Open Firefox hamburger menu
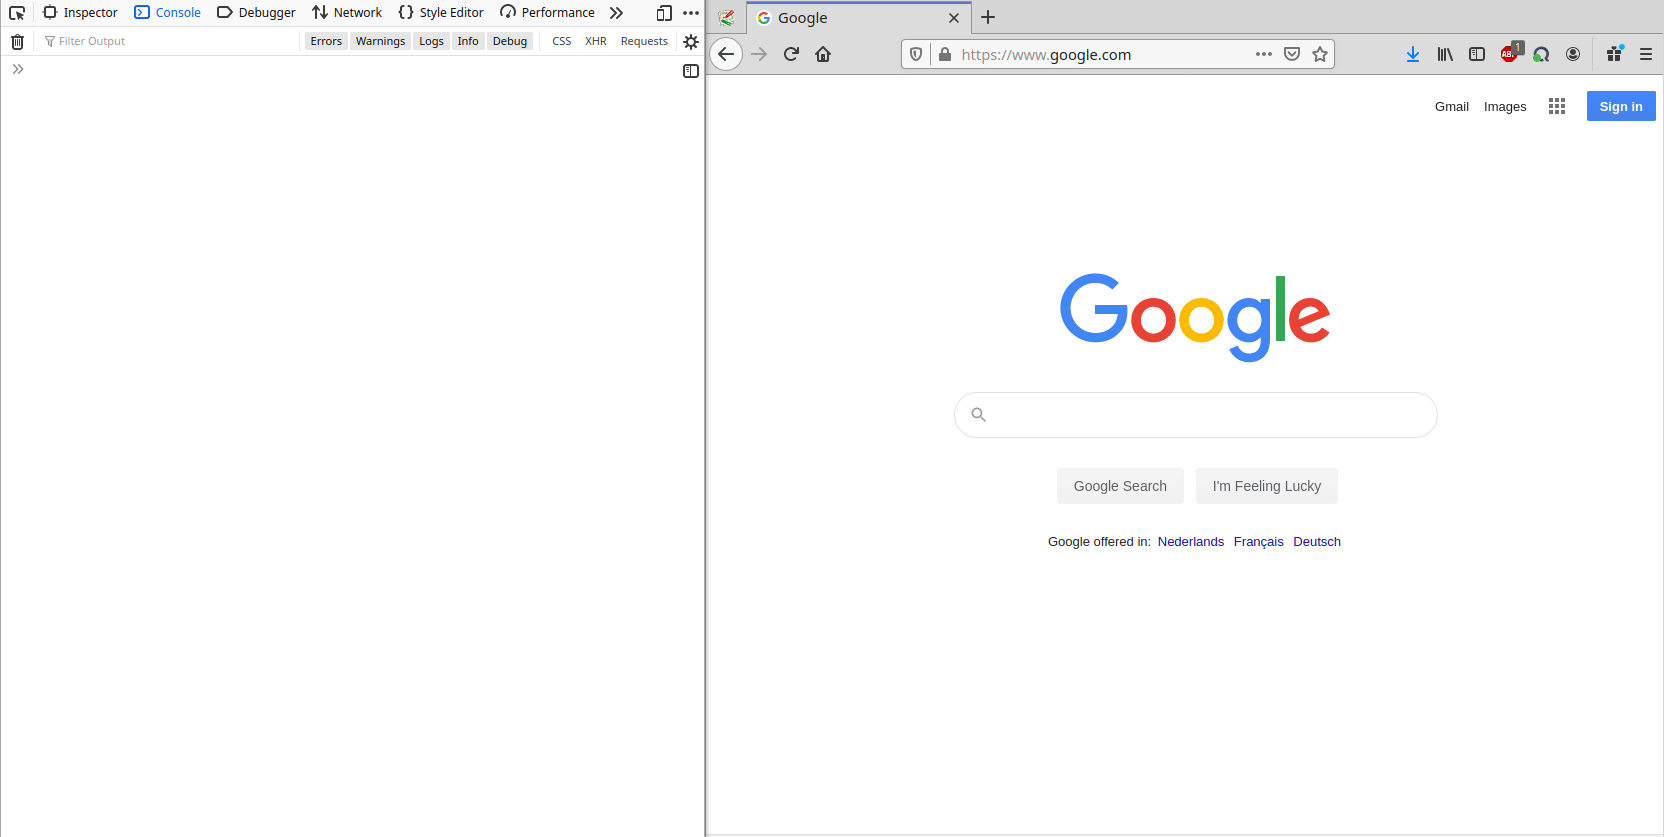This screenshot has height=837, width=1664. (1645, 54)
